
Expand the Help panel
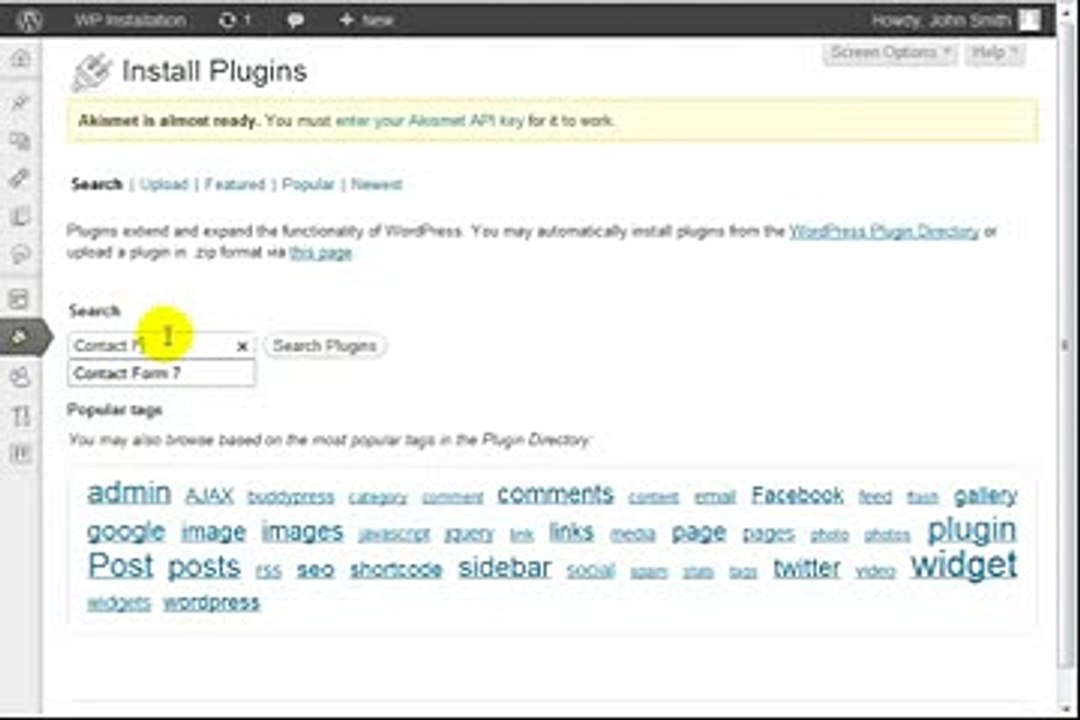[x=995, y=53]
